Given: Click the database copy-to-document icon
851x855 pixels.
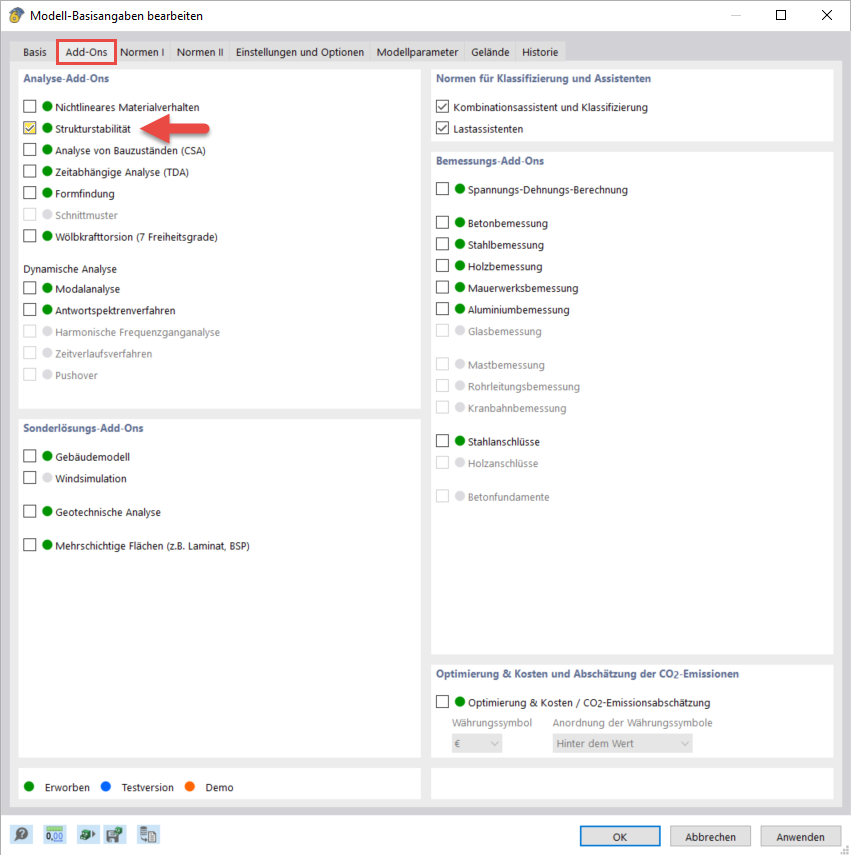Looking at the screenshot, I should [148, 834].
